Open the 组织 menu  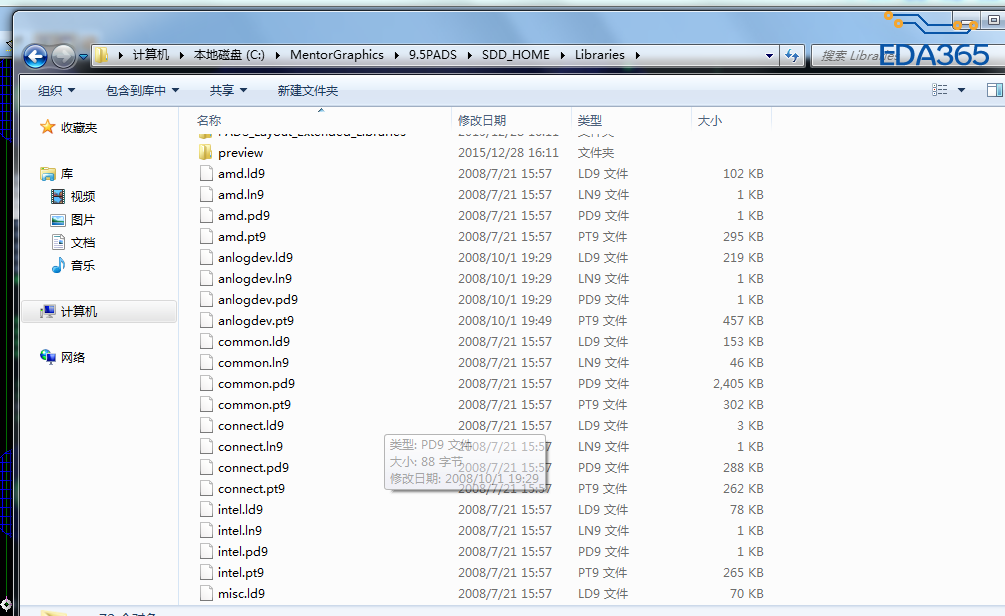coord(56,90)
